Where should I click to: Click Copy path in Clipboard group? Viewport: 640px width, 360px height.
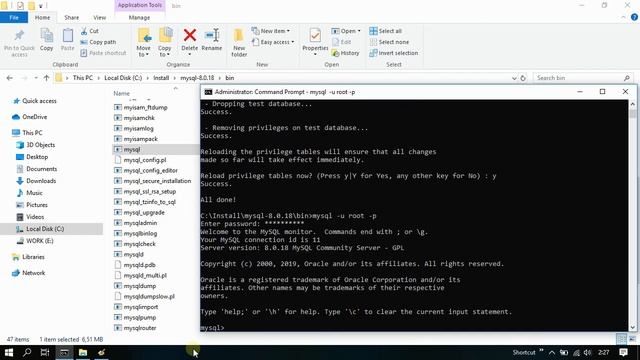(98, 42)
